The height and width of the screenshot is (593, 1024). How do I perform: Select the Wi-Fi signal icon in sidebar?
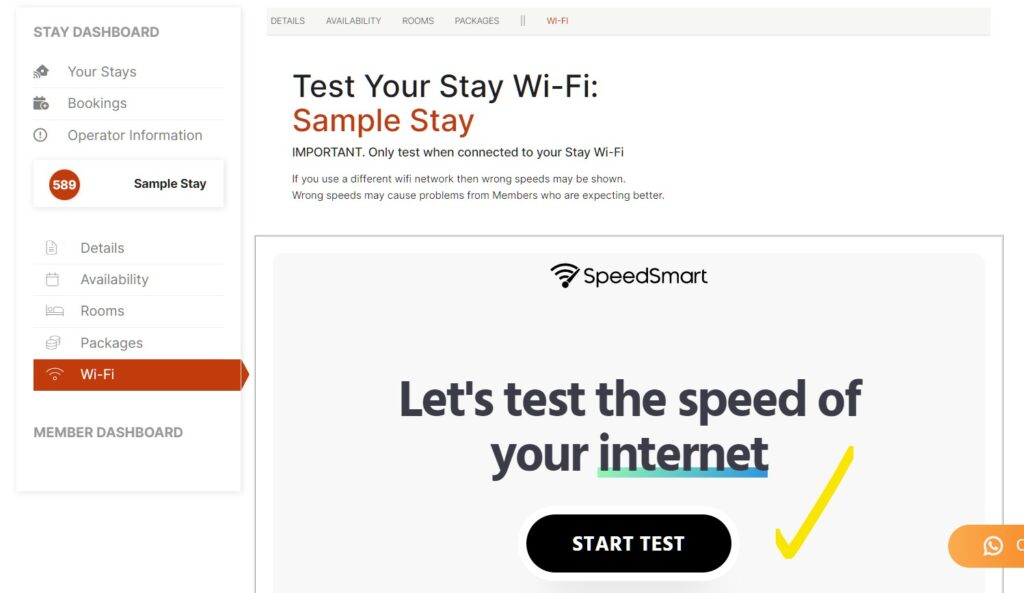pyautogui.click(x=53, y=374)
